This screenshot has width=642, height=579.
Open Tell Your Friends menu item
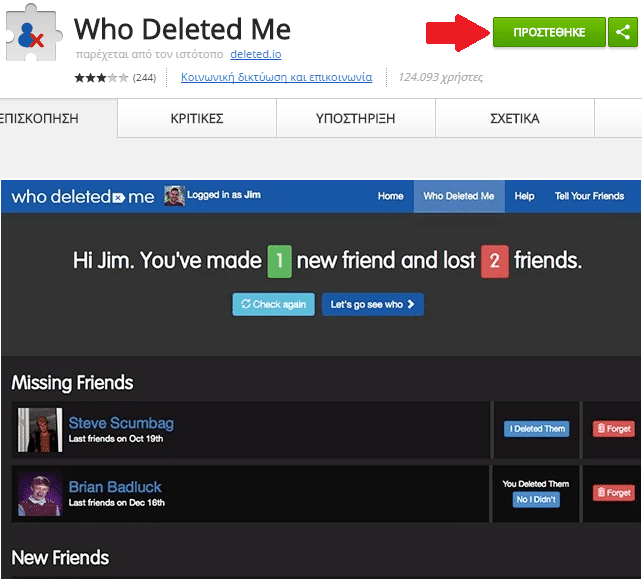click(589, 196)
